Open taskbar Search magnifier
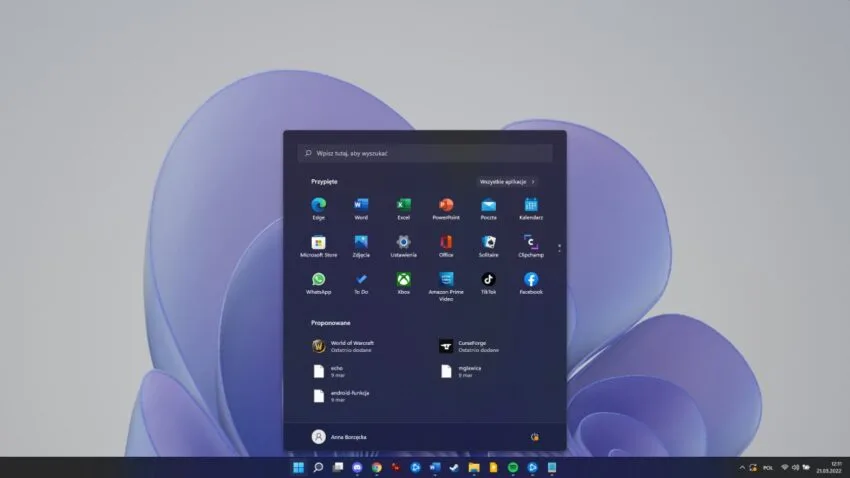The image size is (850, 478). pos(318,467)
